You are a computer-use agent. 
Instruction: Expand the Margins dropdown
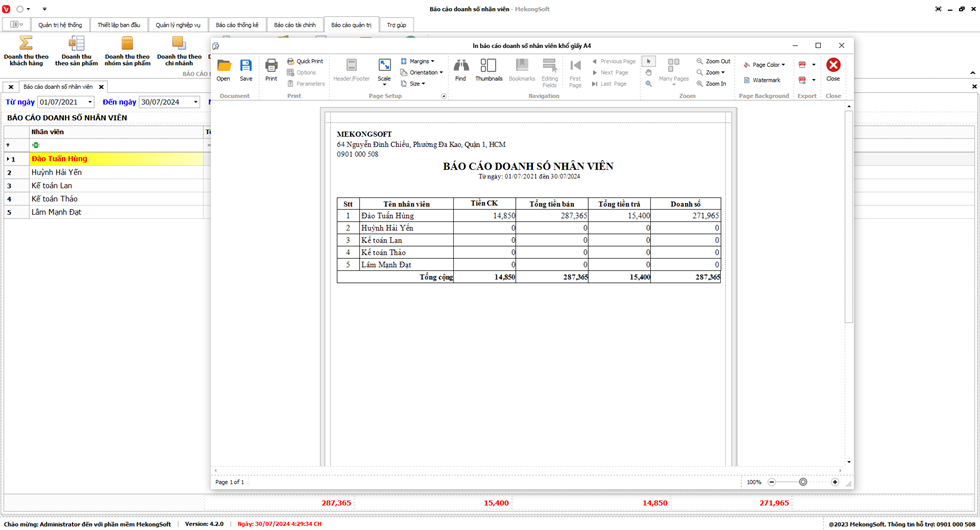418,61
